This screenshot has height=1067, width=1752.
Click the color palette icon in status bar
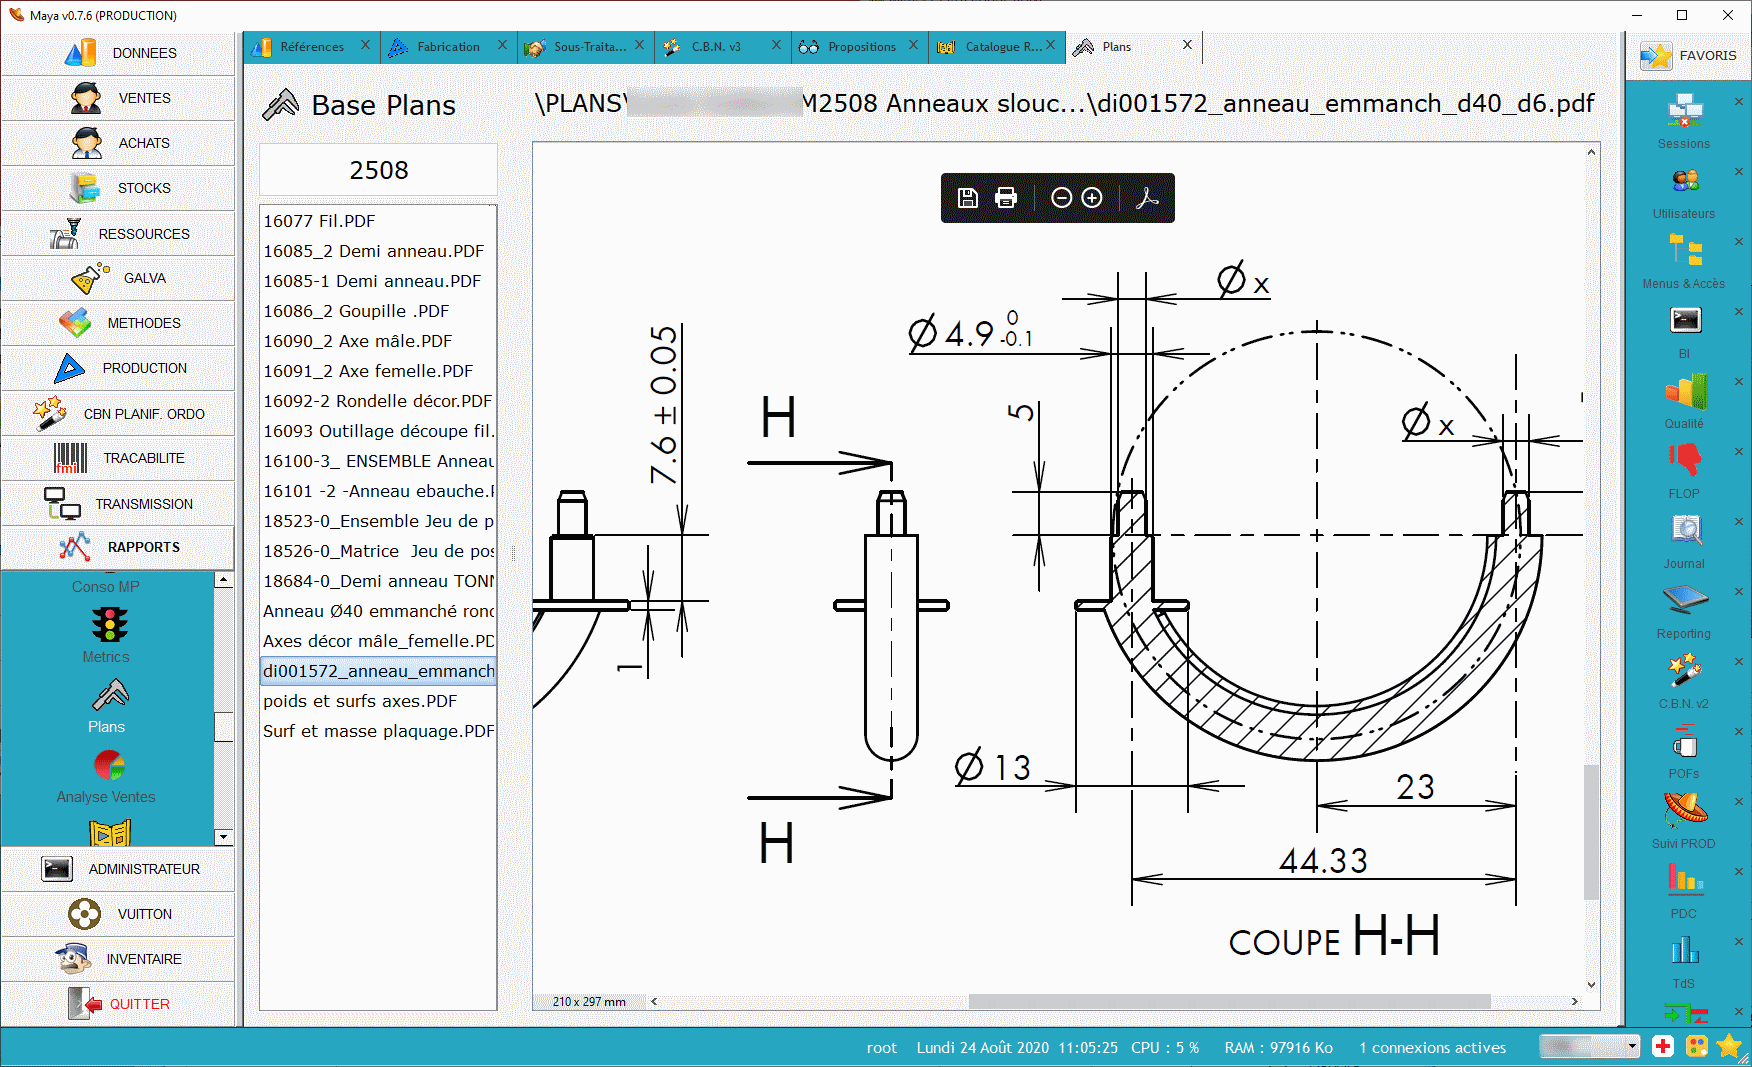(x=1696, y=1046)
